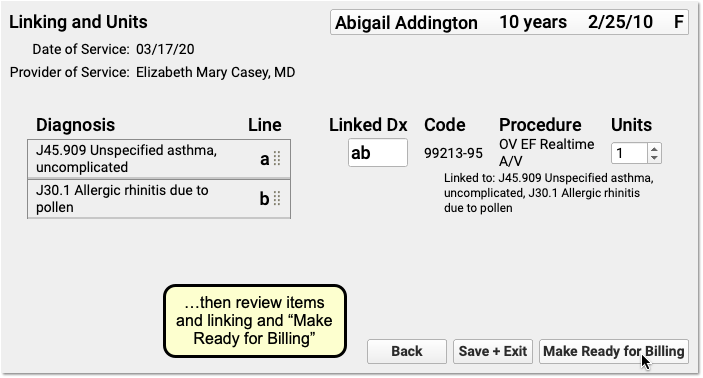Screen dimensions: 703x378
Task: Click the Linked to diagnoses description text
Action: (x=549, y=193)
